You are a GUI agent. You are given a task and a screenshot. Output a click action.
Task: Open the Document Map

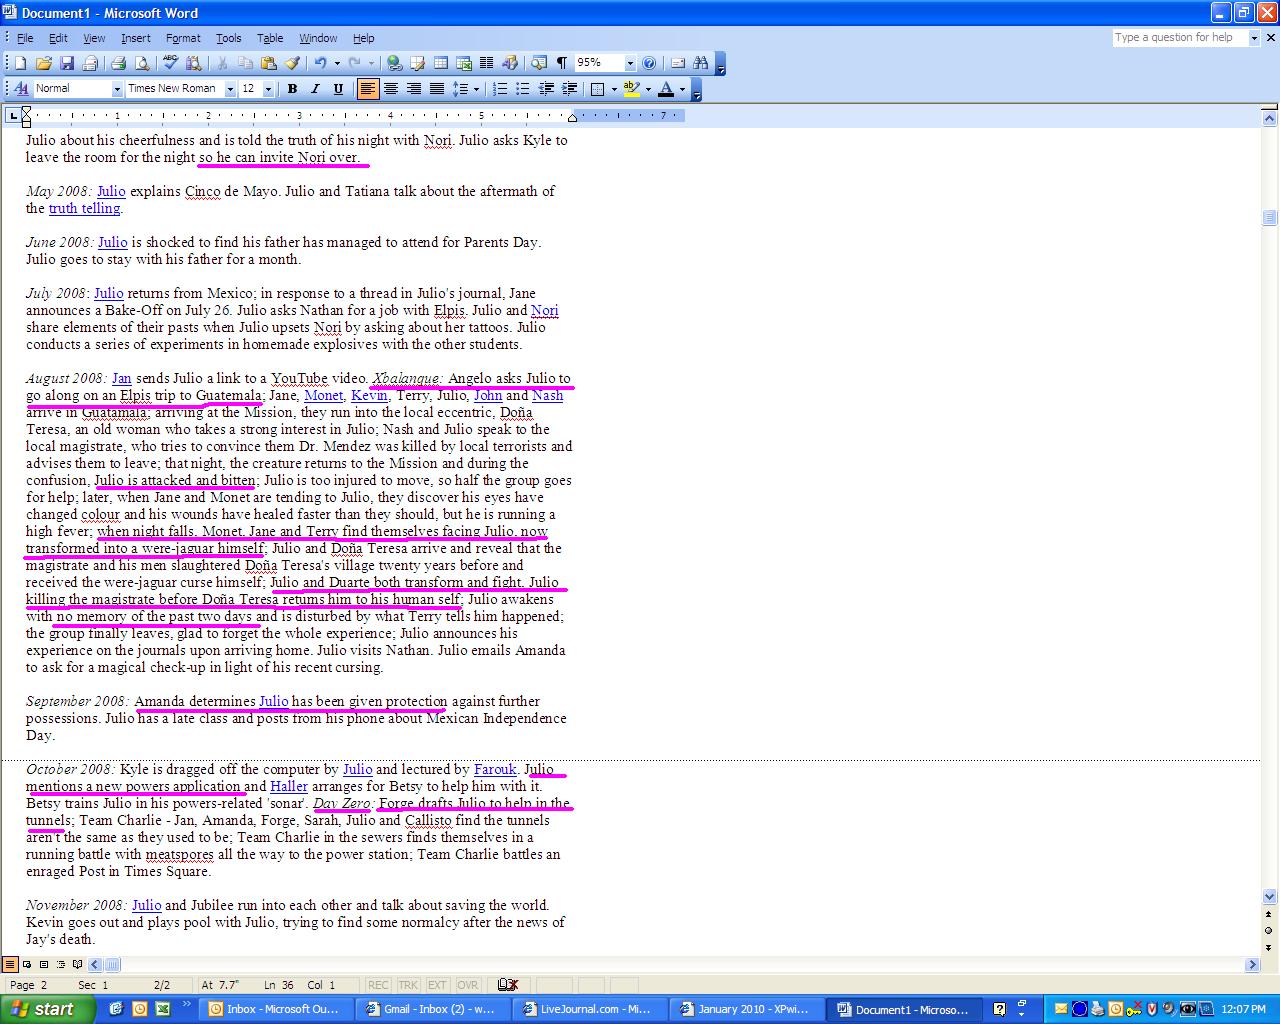[x=539, y=63]
